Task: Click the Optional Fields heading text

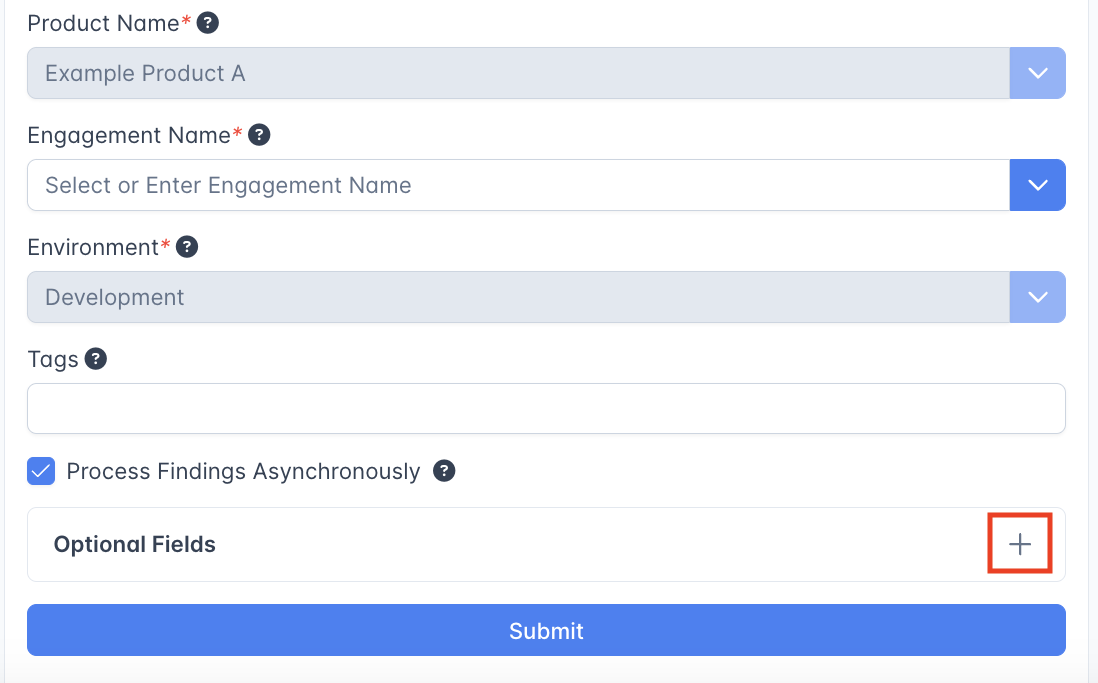Action: tap(135, 544)
